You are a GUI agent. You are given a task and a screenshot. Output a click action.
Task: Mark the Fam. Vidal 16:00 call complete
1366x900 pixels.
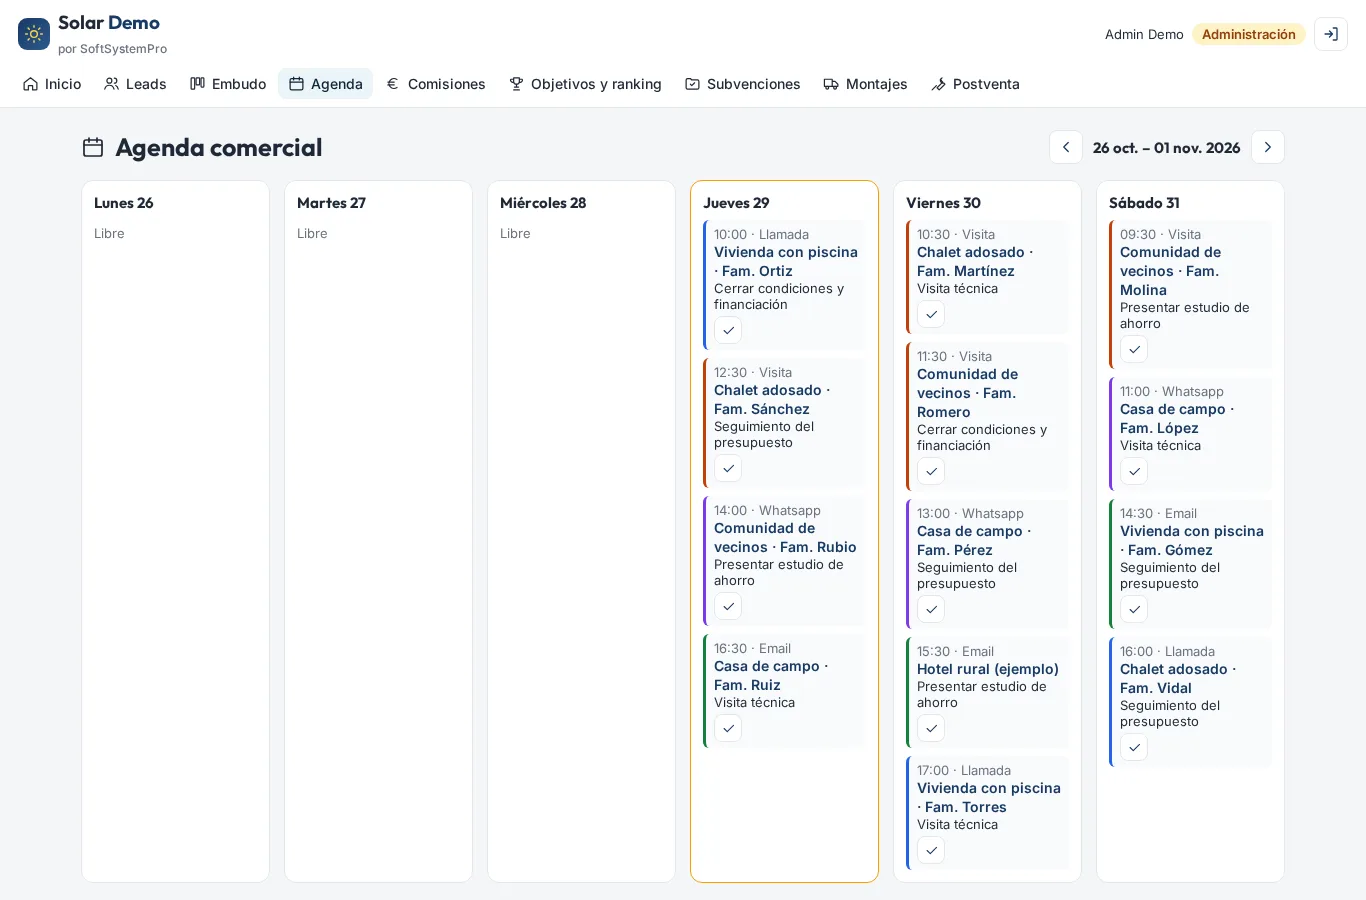point(1134,747)
